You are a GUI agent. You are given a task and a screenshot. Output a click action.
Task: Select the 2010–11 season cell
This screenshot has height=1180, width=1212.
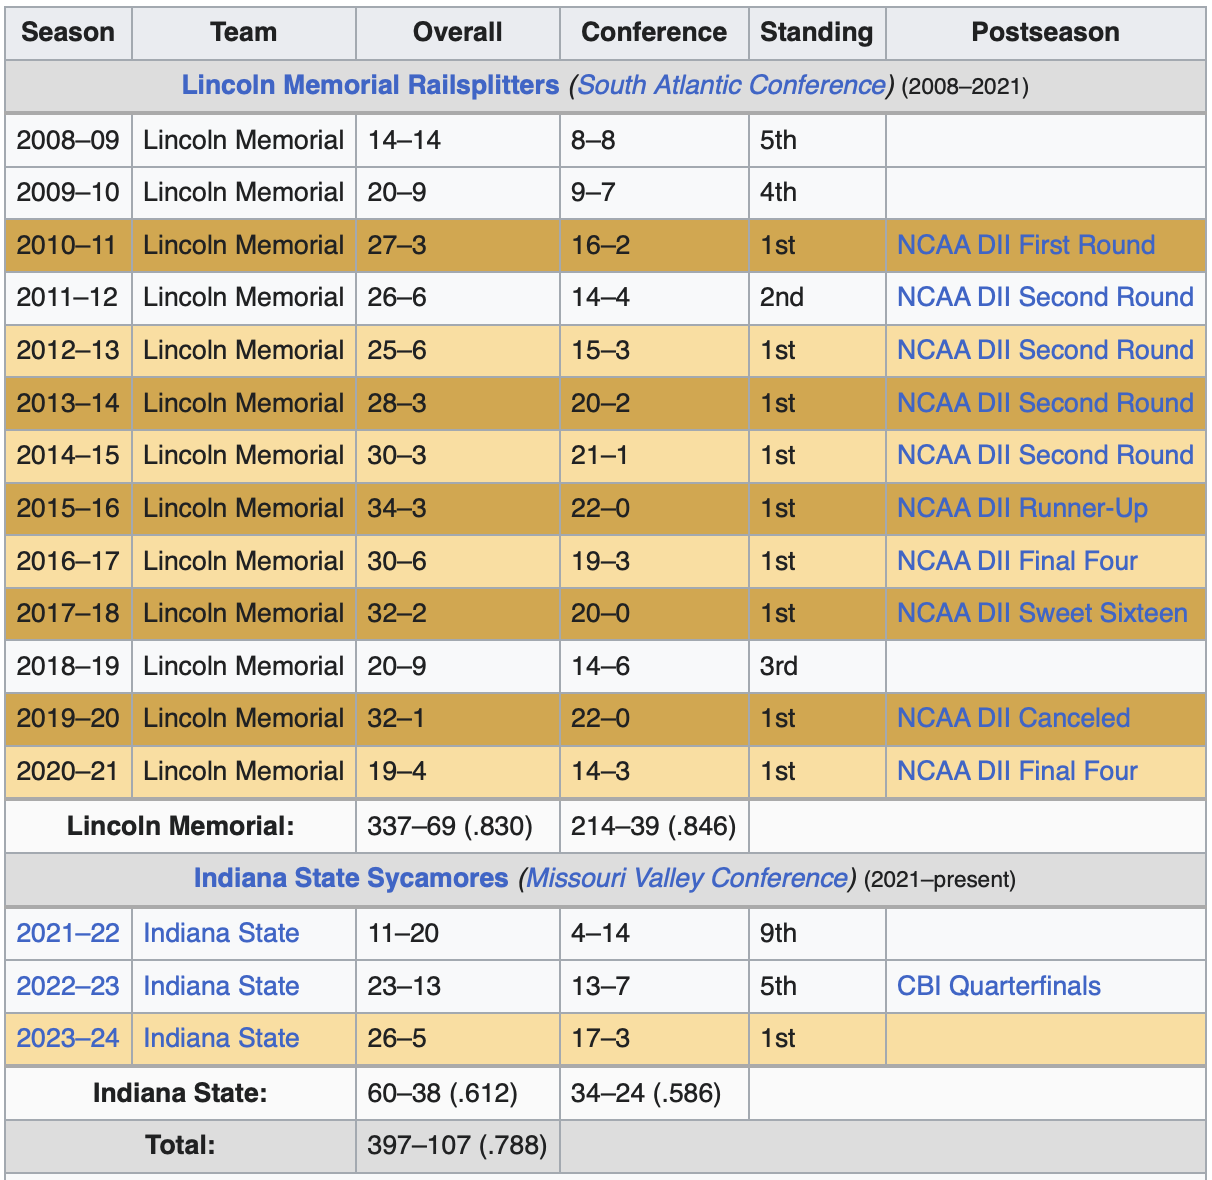click(x=68, y=245)
